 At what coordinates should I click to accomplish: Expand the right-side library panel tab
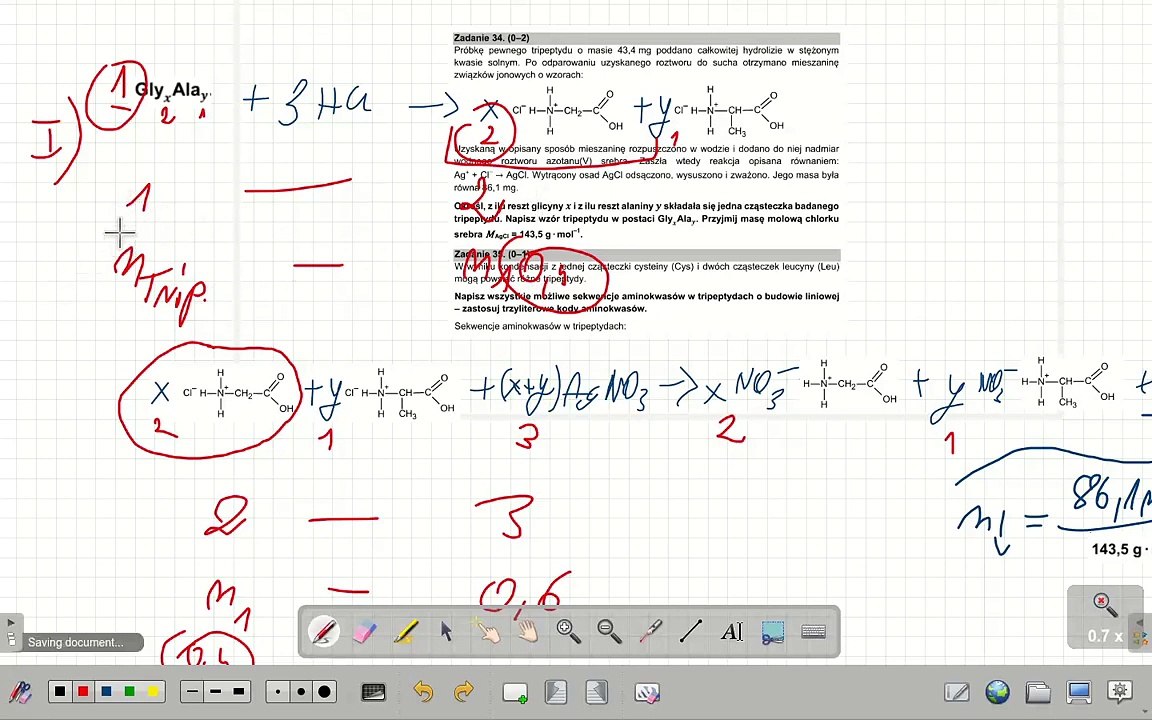coord(1142,631)
